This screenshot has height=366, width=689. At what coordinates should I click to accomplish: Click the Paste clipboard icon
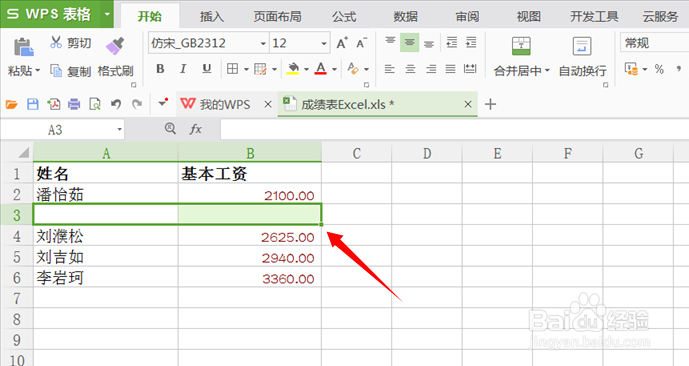coord(24,47)
